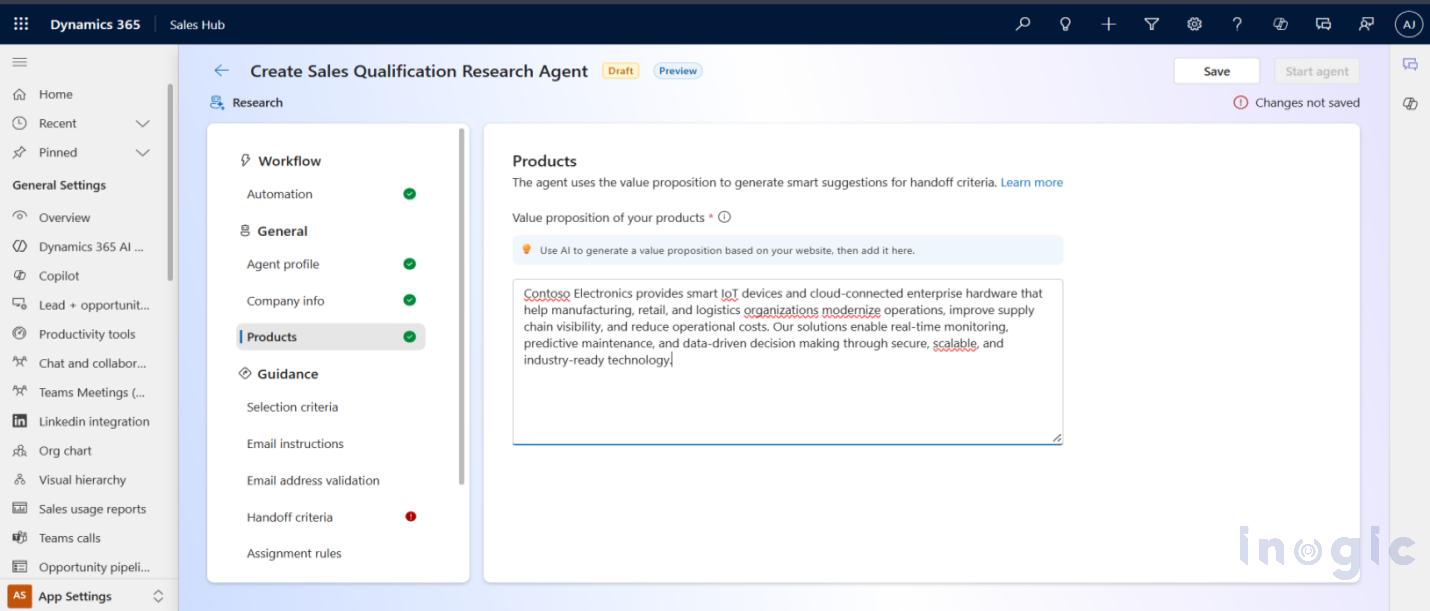Open the settings gear icon
The height and width of the screenshot is (611, 1430).
(x=1194, y=24)
